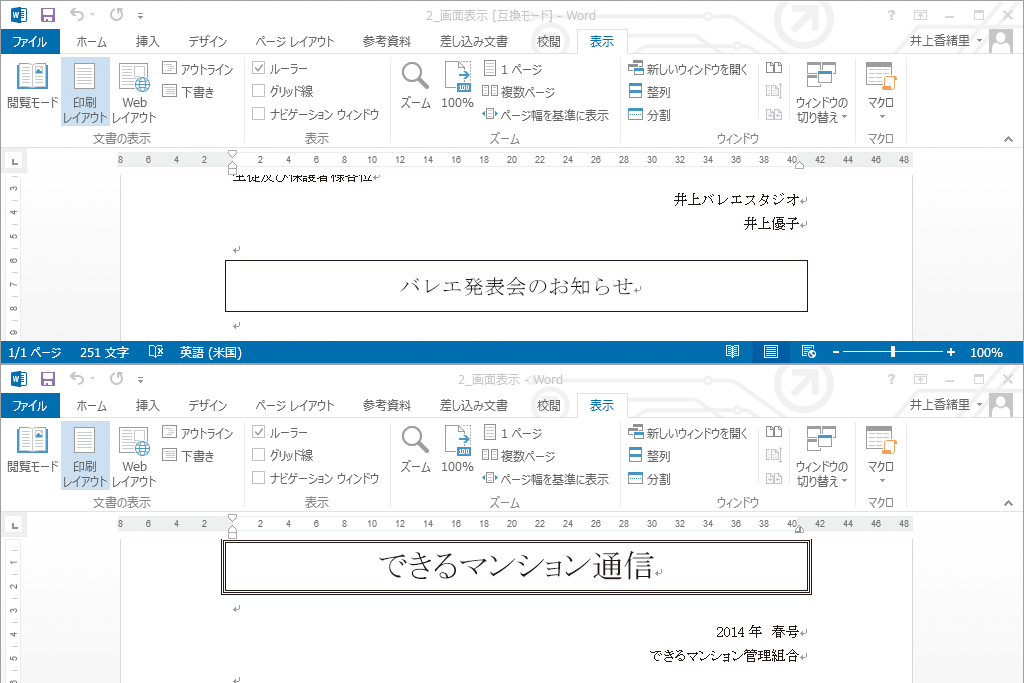This screenshot has height=683, width=1024.
Task: Open Zoom (ズーム) dialog in bottom window
Action: pyautogui.click(x=415, y=449)
